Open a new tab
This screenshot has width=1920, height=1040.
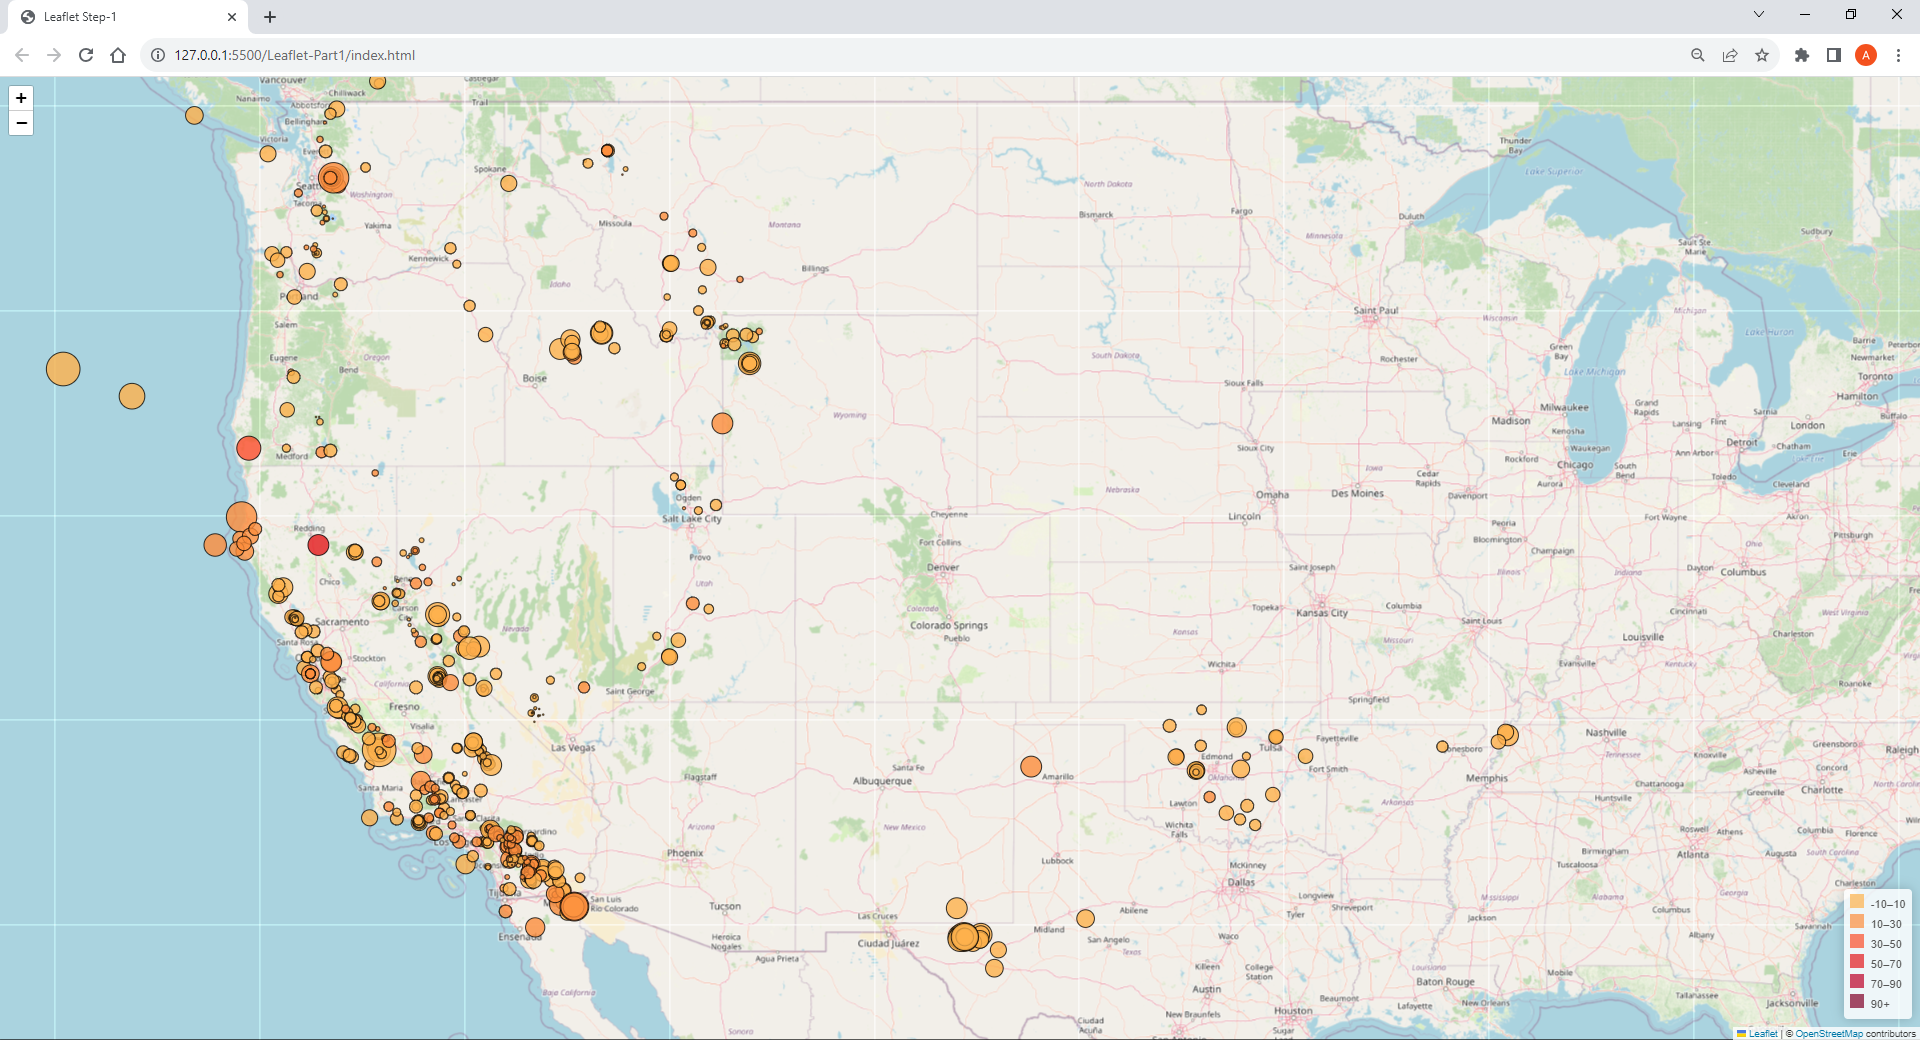coord(270,17)
